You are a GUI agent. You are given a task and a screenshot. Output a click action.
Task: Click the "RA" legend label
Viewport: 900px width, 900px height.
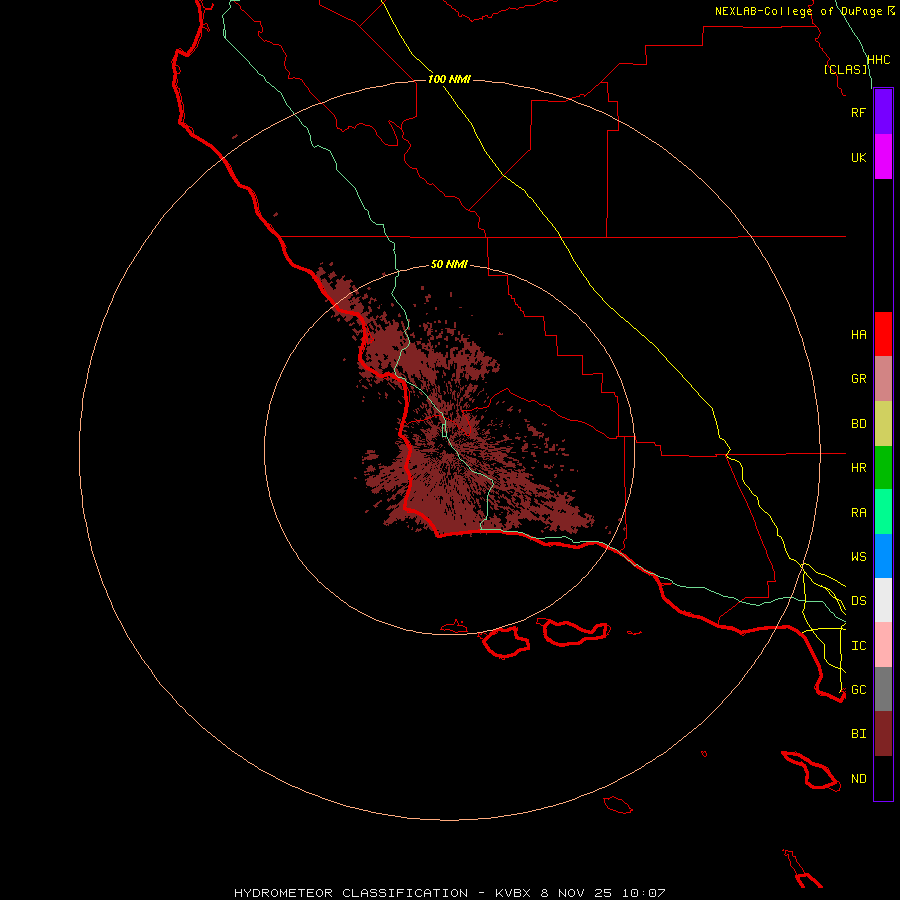pyautogui.click(x=858, y=513)
